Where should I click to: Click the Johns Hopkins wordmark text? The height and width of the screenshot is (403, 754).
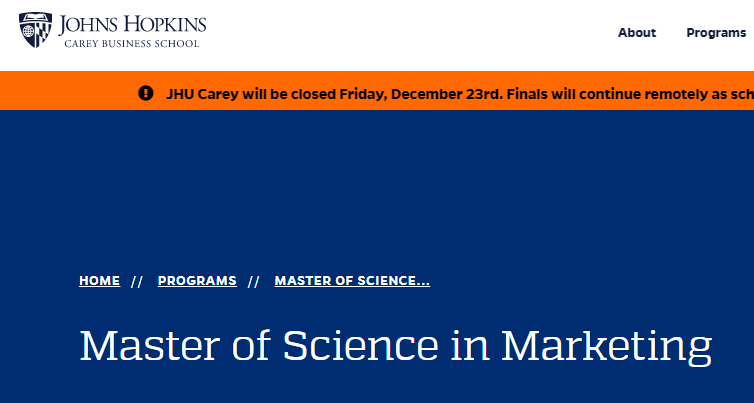tap(132, 25)
